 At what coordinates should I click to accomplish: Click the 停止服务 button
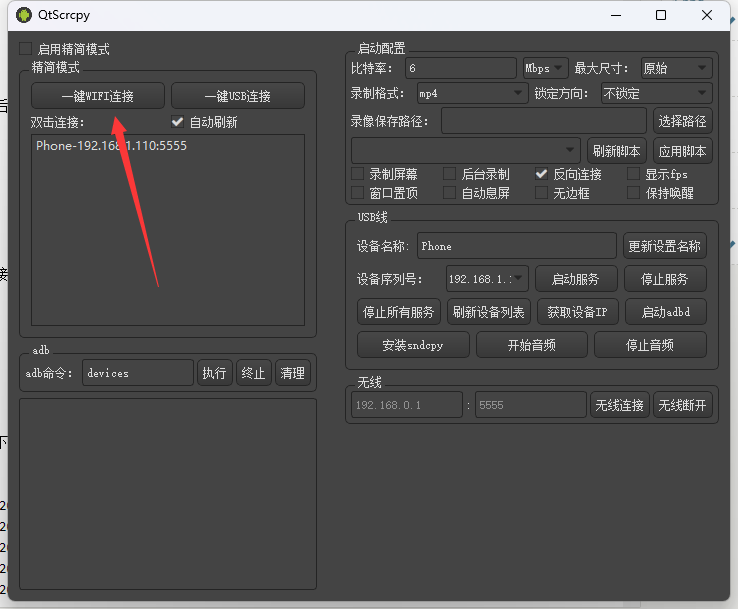pyautogui.click(x=665, y=279)
